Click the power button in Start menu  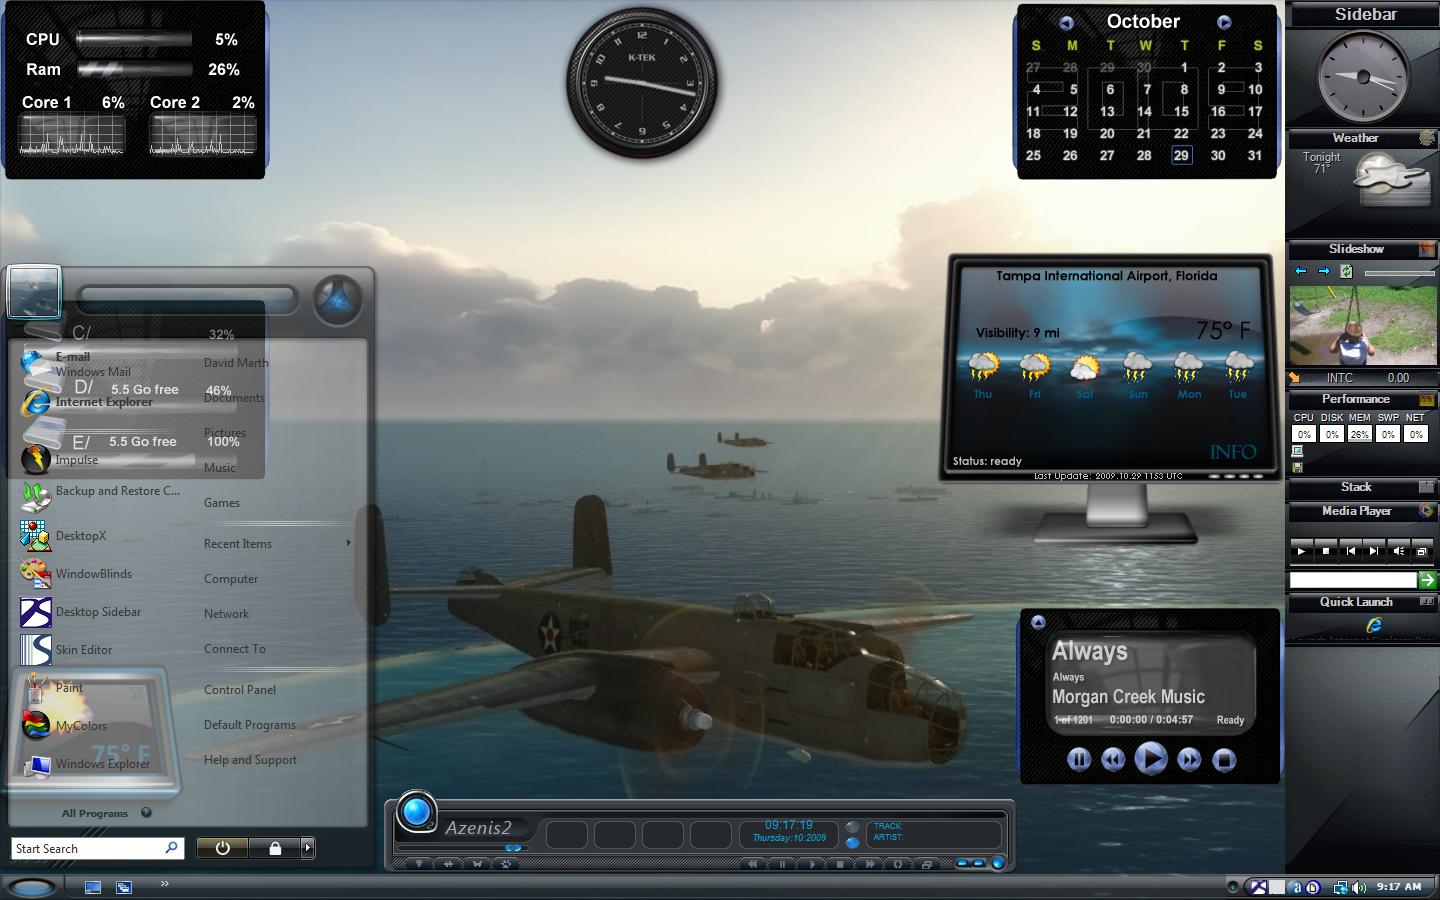(x=223, y=848)
